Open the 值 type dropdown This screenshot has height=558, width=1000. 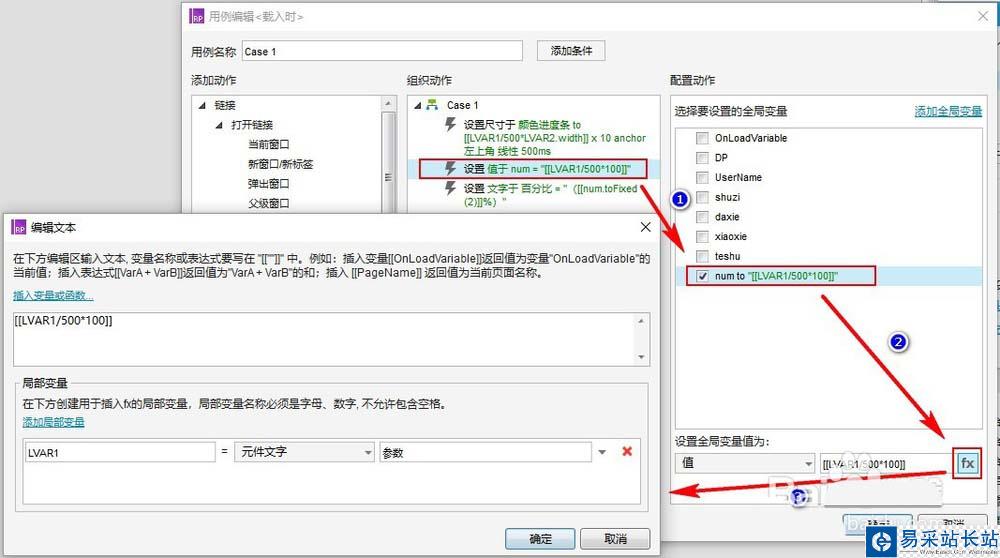[x=808, y=463]
